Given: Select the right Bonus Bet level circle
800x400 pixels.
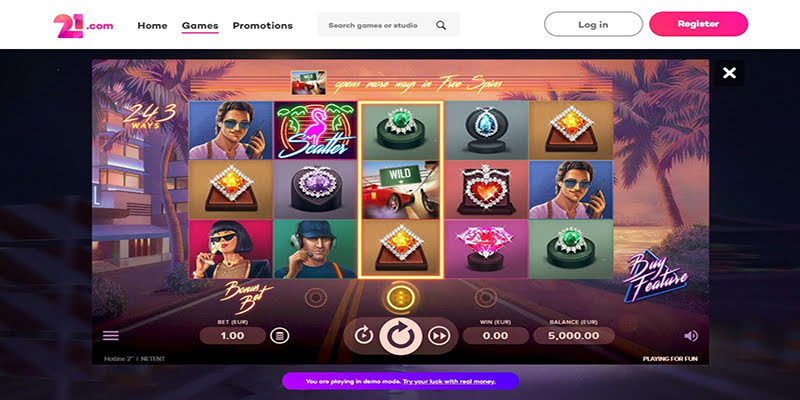Looking at the screenshot, I should 486,297.
